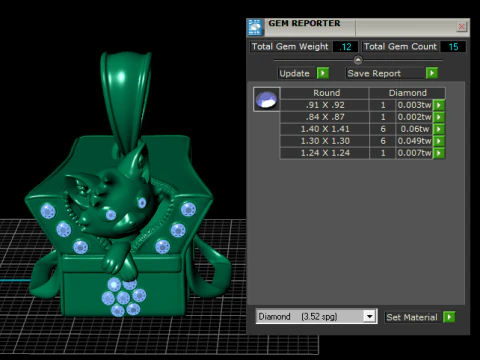Collapse the panel using the up-arrow handle
Viewport: 480px width, 360px height.
click(x=358, y=60)
